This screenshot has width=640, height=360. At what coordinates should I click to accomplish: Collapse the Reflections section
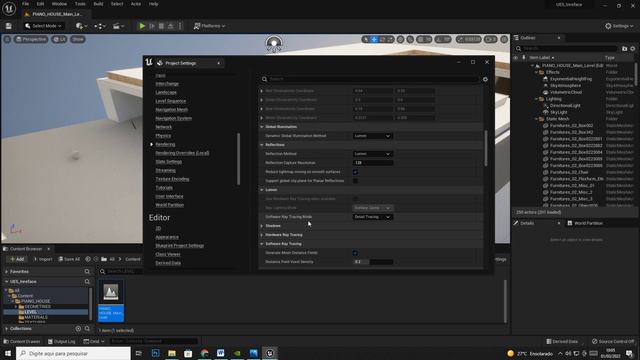(x=262, y=145)
